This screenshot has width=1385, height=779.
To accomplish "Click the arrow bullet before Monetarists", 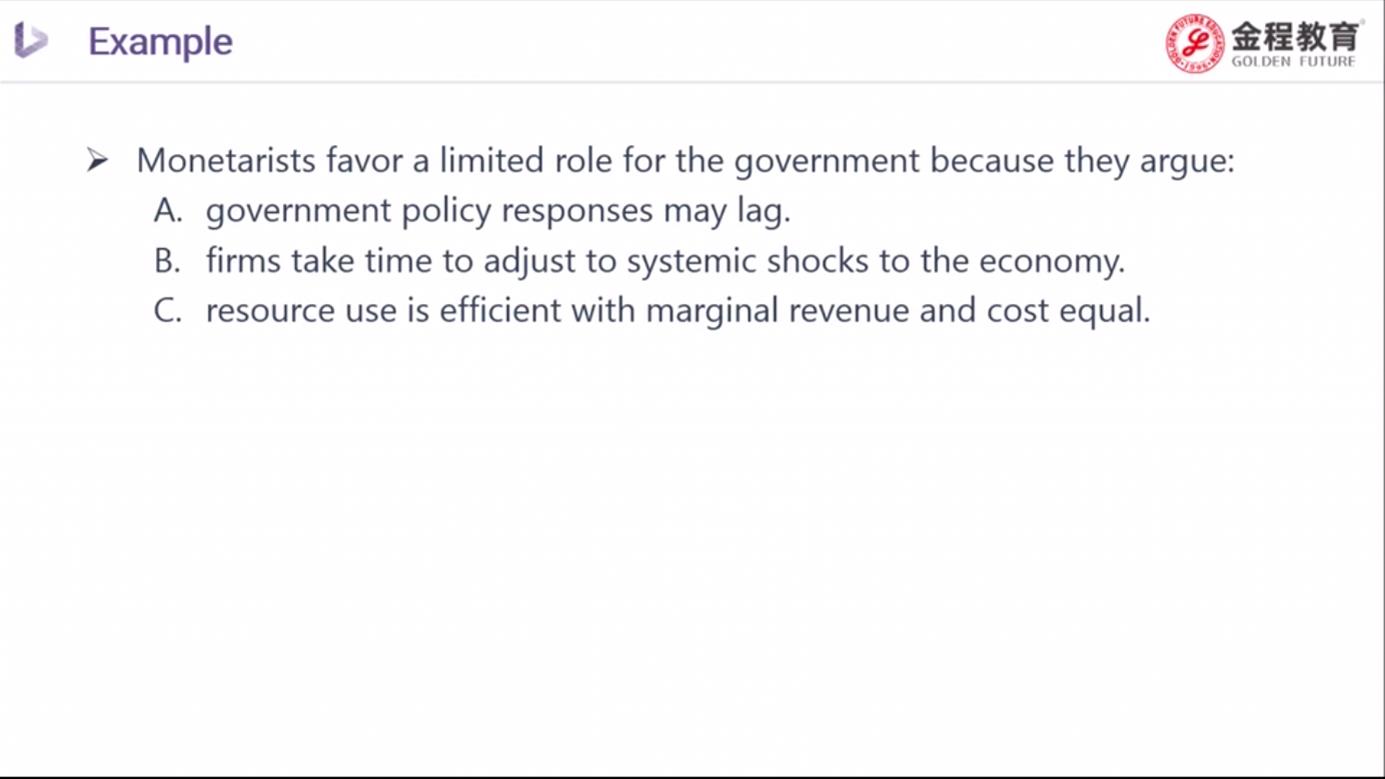I will click(x=97, y=160).
